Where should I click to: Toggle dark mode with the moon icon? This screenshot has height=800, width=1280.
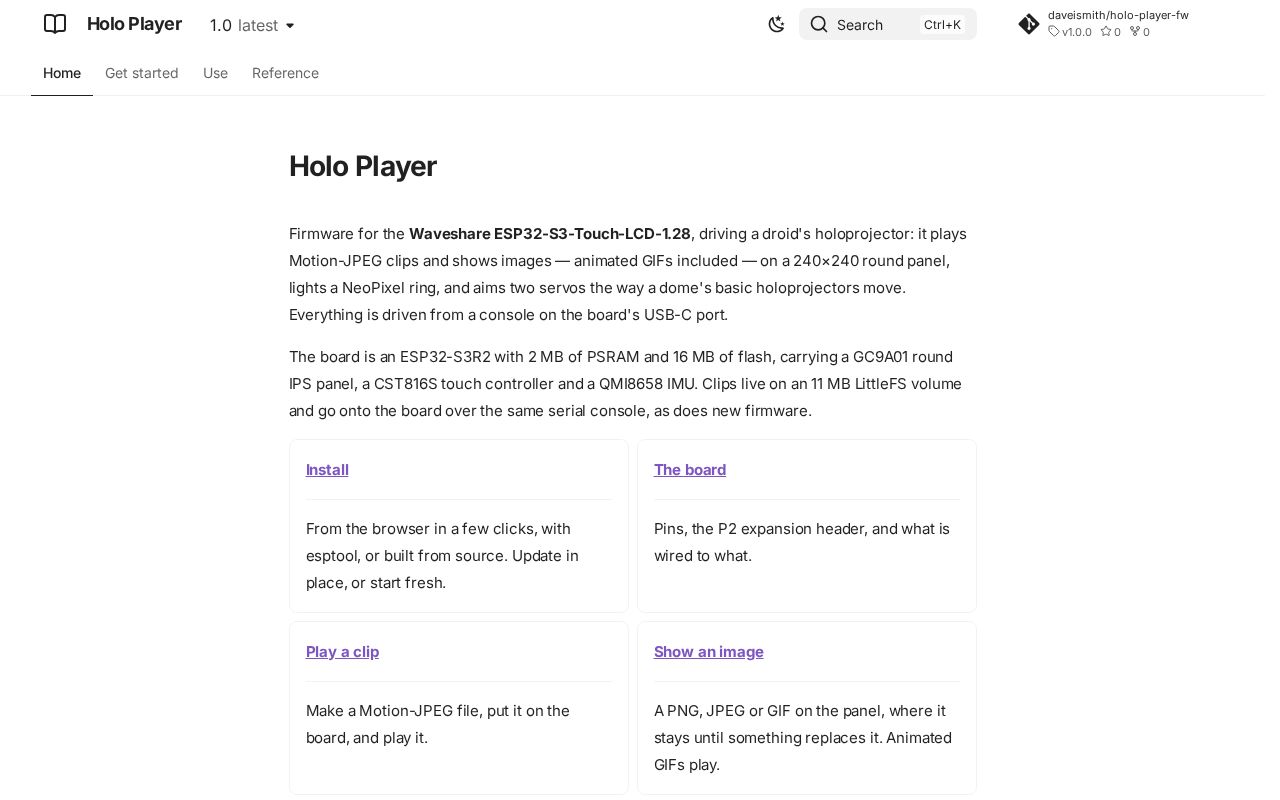coord(776,24)
